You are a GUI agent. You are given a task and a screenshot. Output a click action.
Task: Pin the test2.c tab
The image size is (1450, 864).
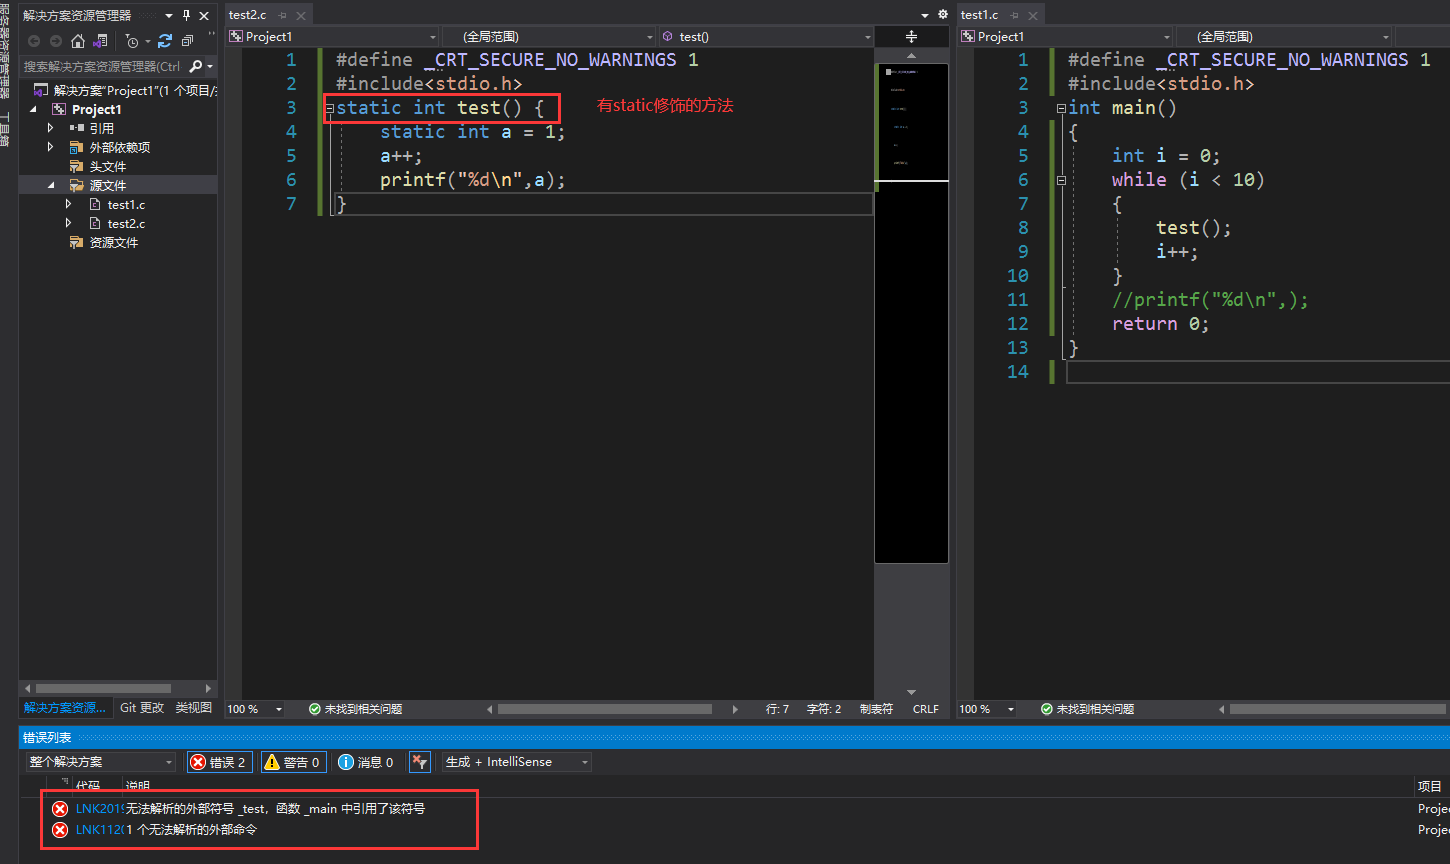click(282, 15)
